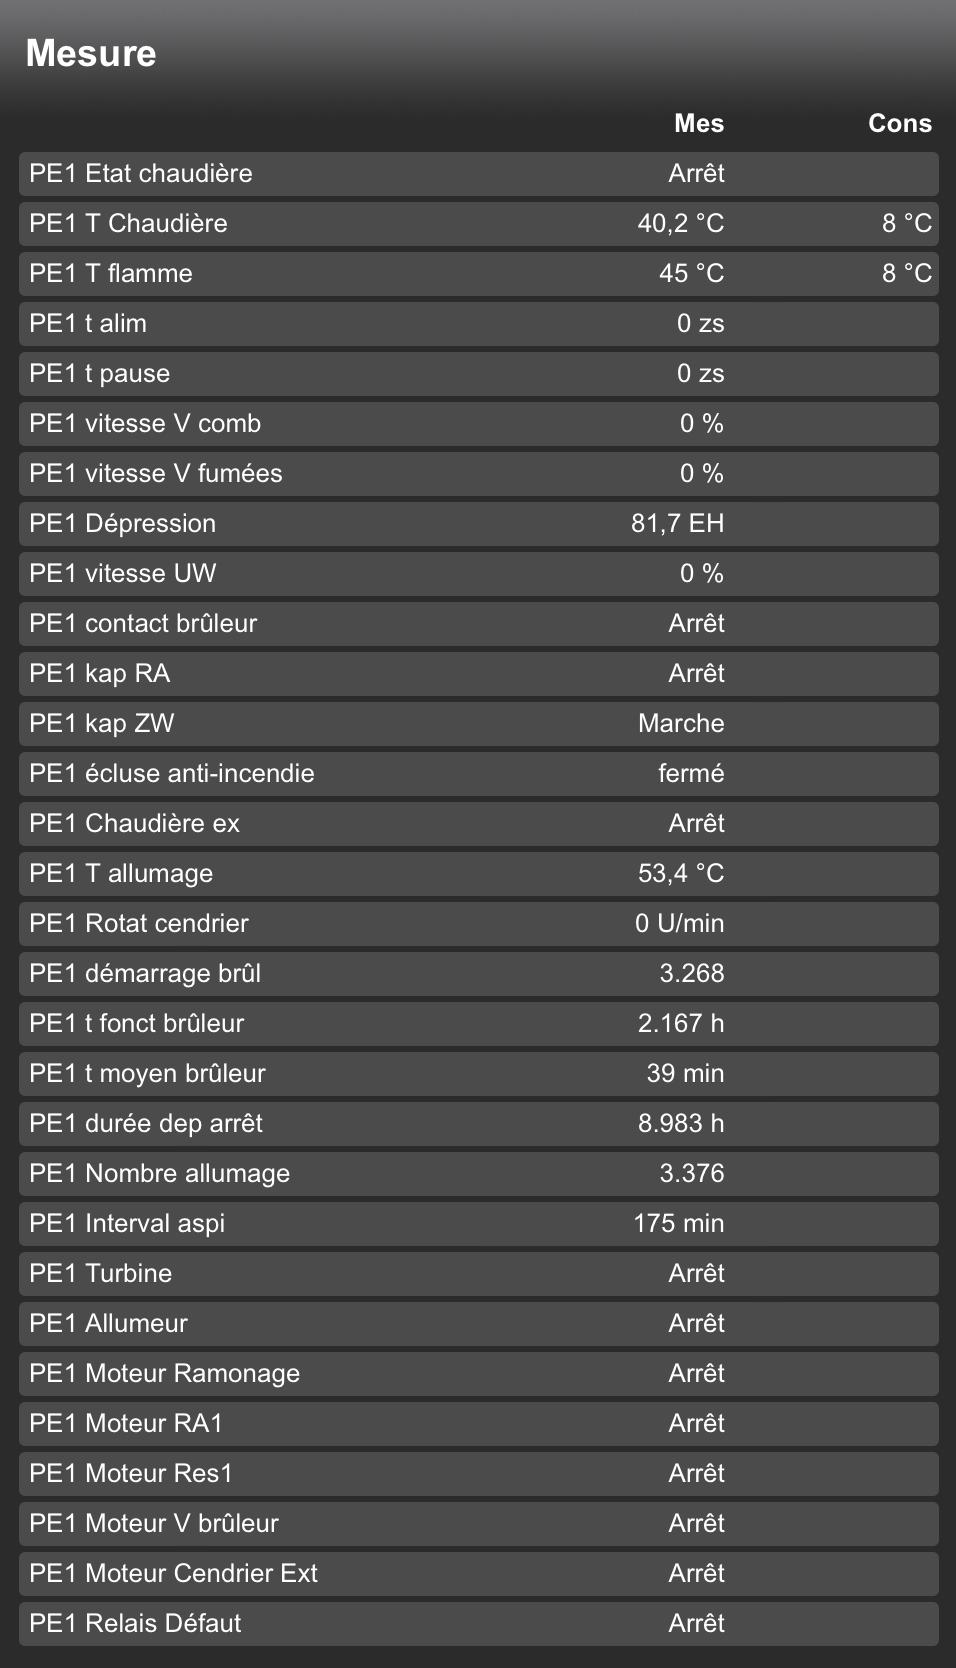Viewport: 956px width, 1668px height.
Task: Open the PE1 Interval aspi entry
Action: 478,1224
